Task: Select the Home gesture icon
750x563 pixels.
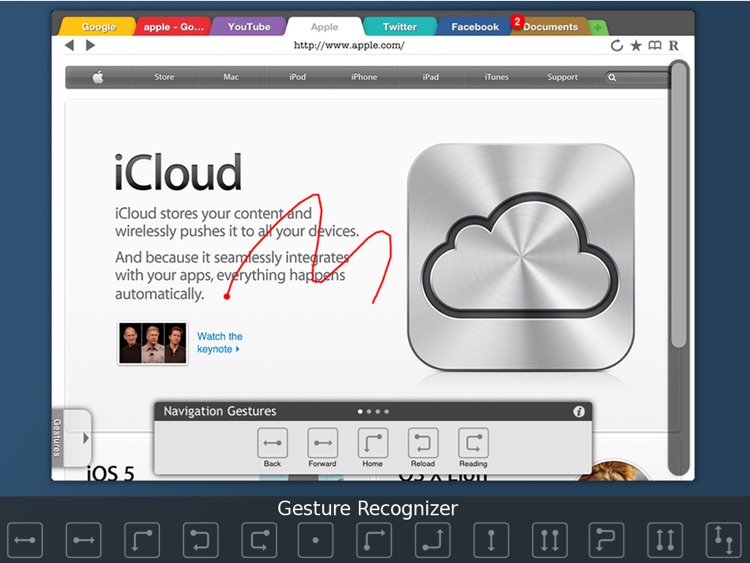Action: [373, 442]
